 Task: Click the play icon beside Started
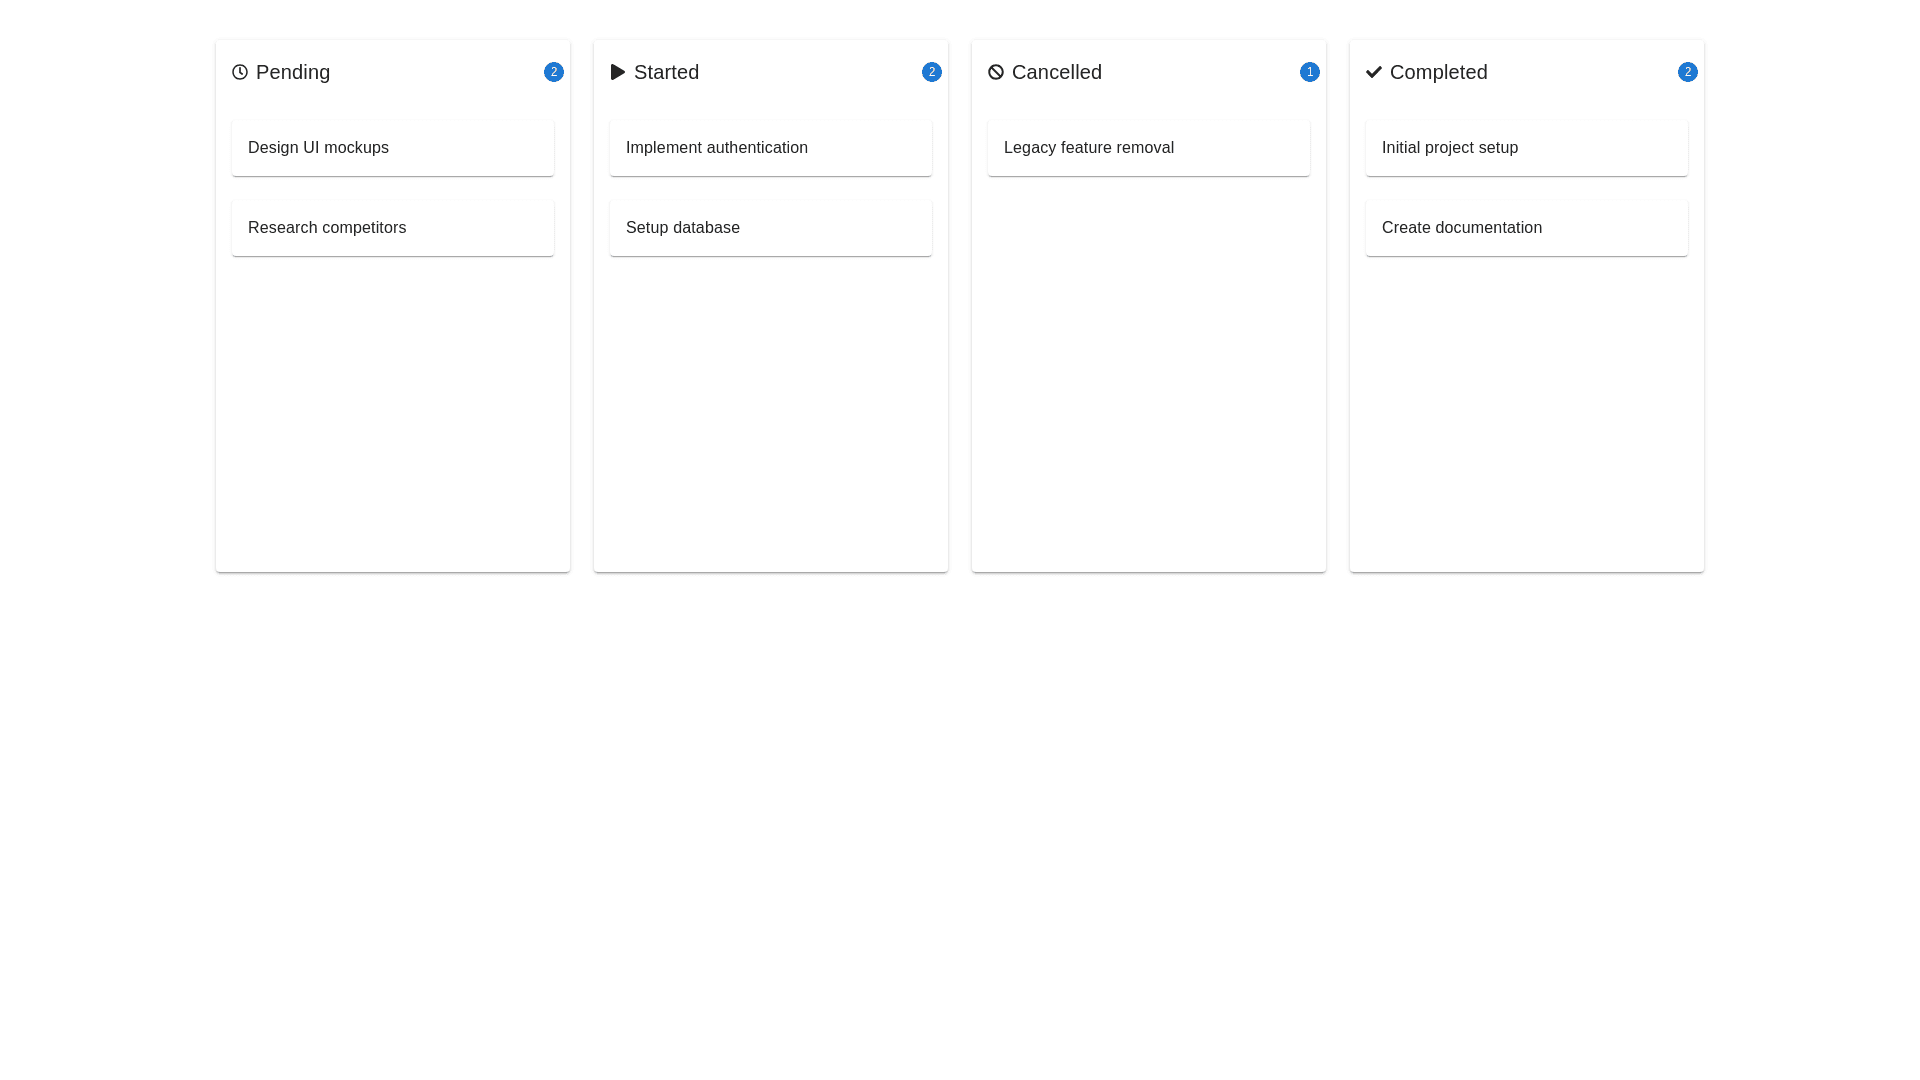pyautogui.click(x=618, y=72)
